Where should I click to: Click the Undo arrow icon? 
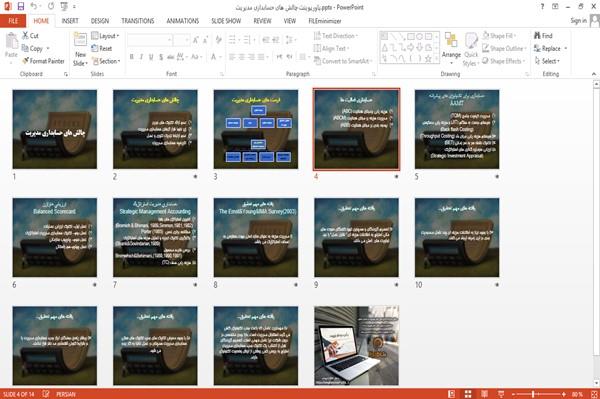point(34,7)
